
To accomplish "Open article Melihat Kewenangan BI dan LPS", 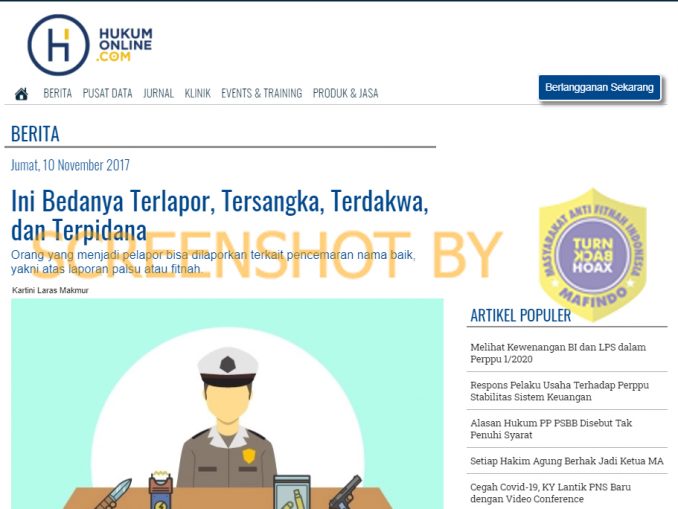I will click(x=558, y=353).
